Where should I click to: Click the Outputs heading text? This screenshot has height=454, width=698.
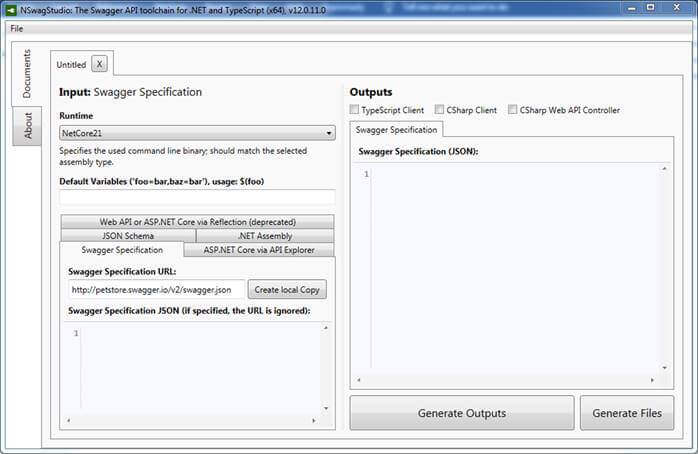pyautogui.click(x=371, y=92)
